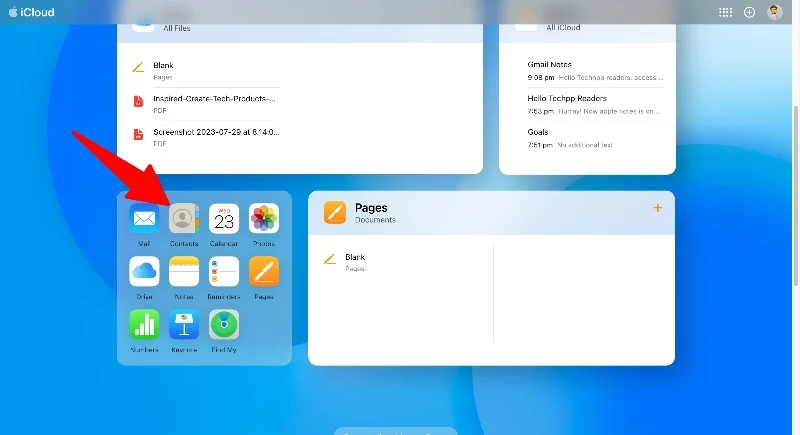Open the iCloud Drive app icon
This screenshot has width=800, height=435.
(144, 271)
